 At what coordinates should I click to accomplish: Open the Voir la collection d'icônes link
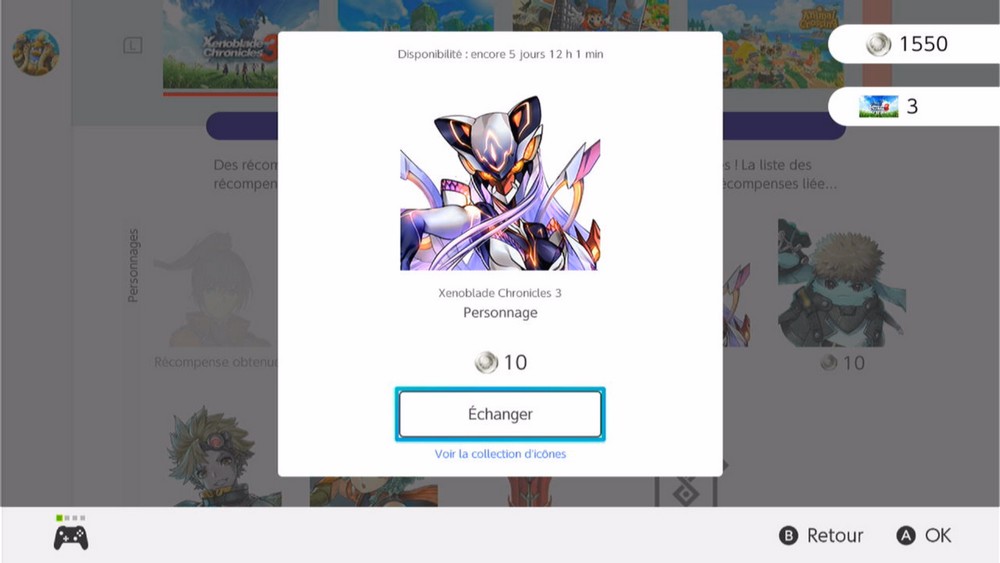pos(500,454)
